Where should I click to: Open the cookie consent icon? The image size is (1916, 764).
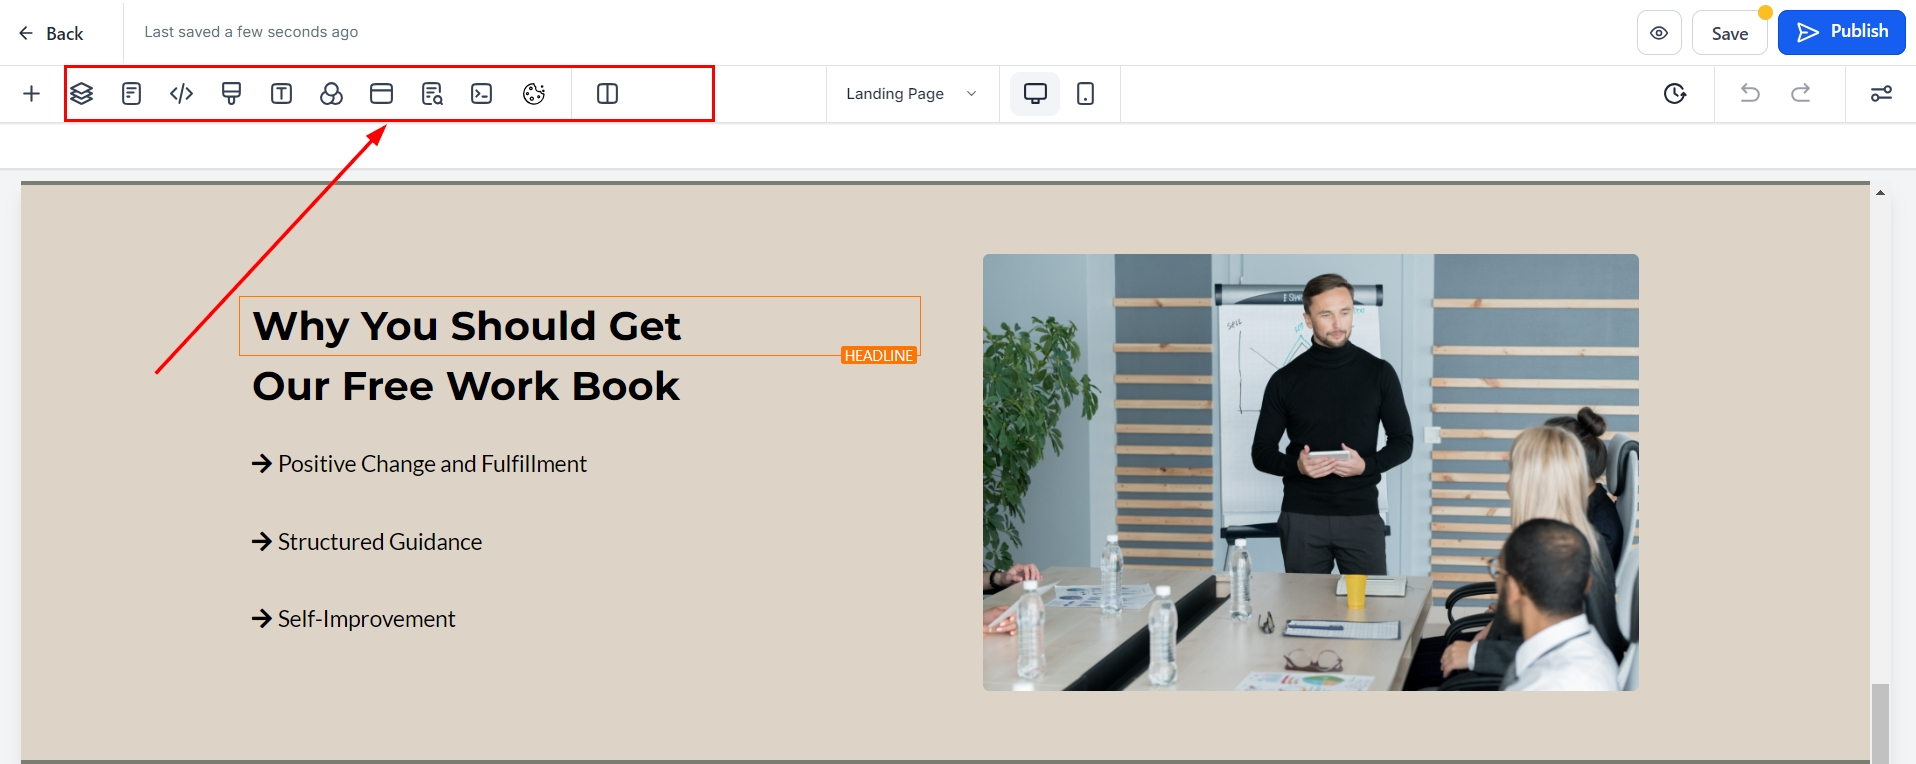click(x=534, y=94)
